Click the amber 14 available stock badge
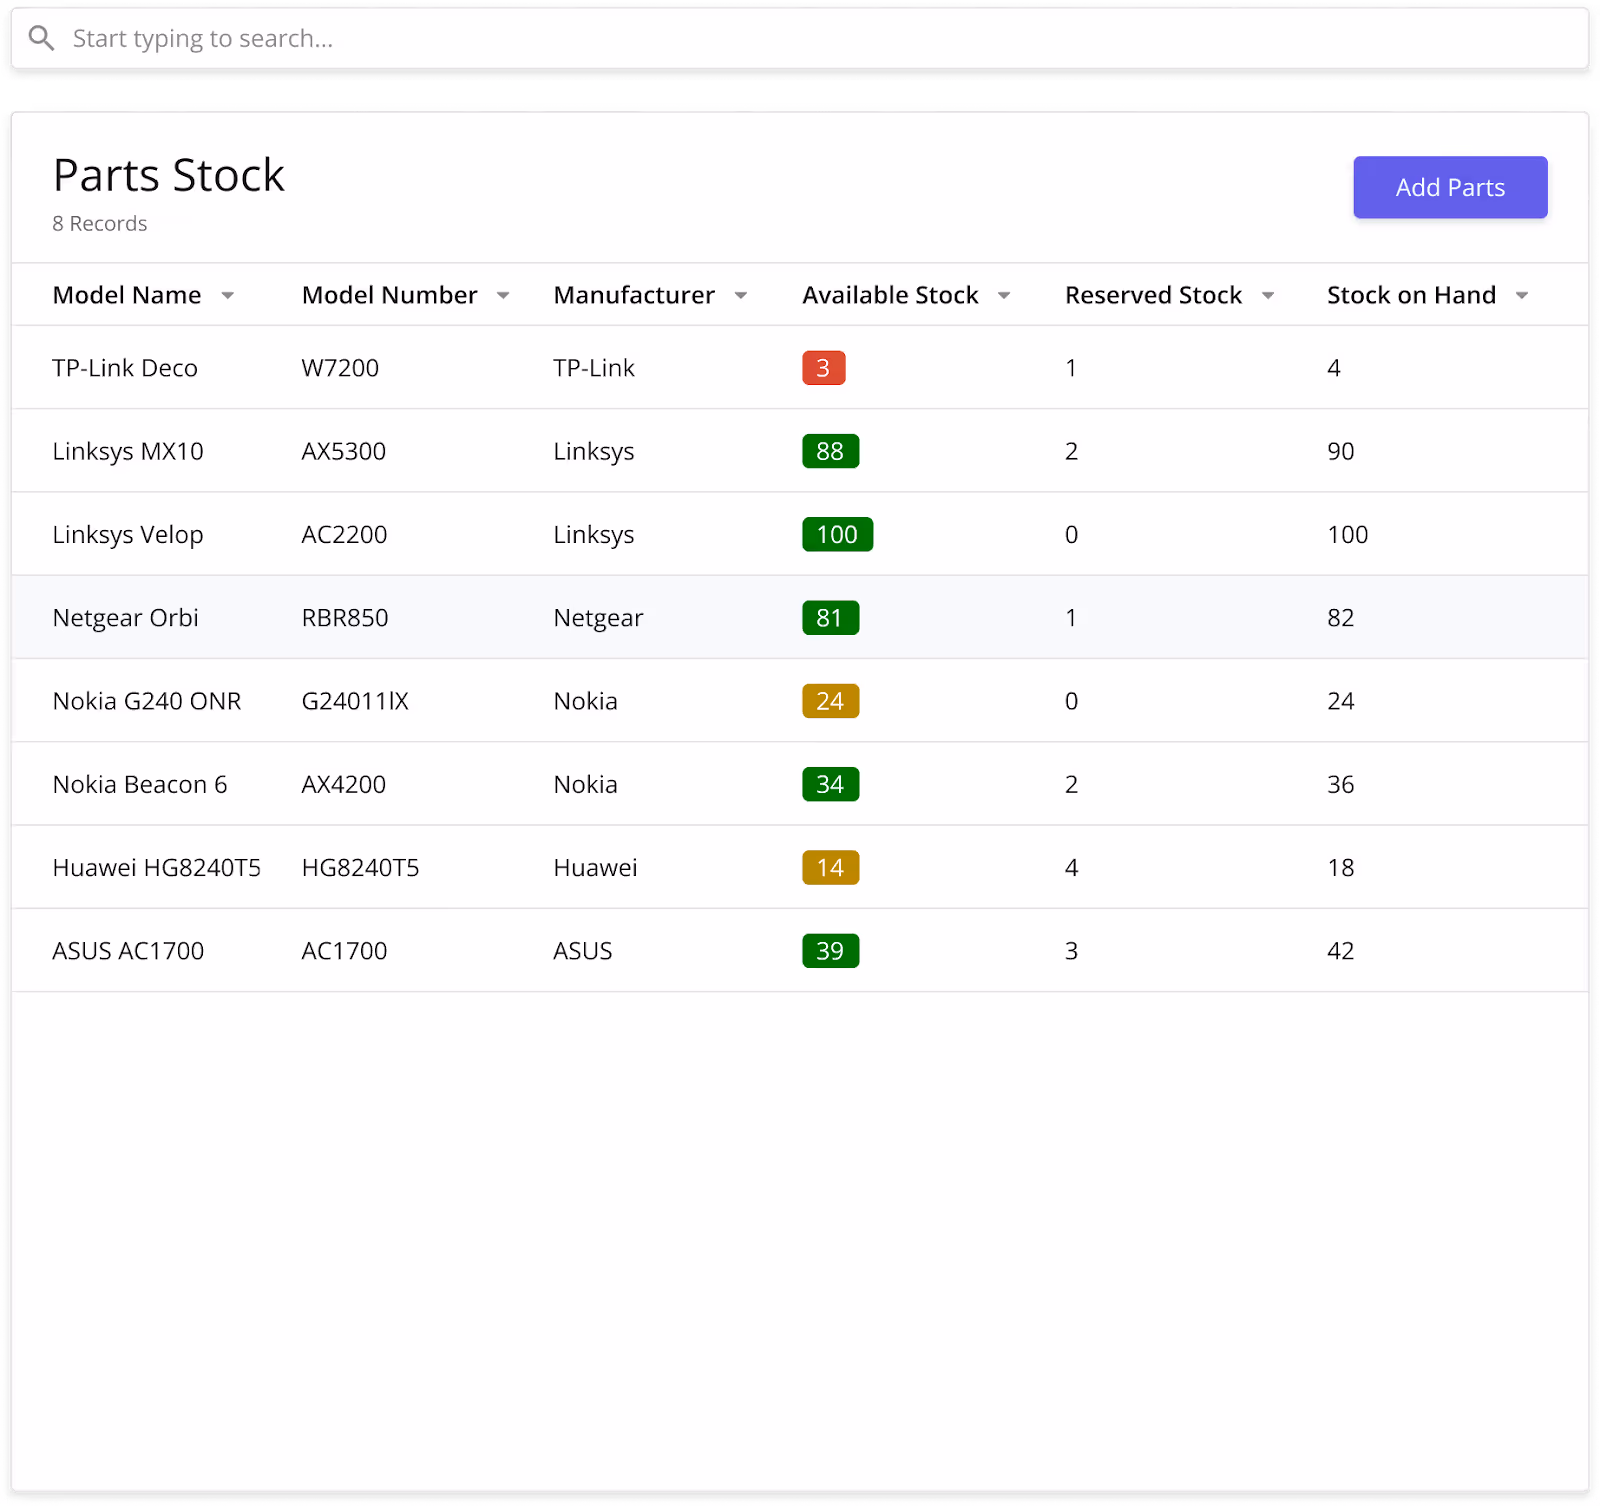 pos(830,868)
